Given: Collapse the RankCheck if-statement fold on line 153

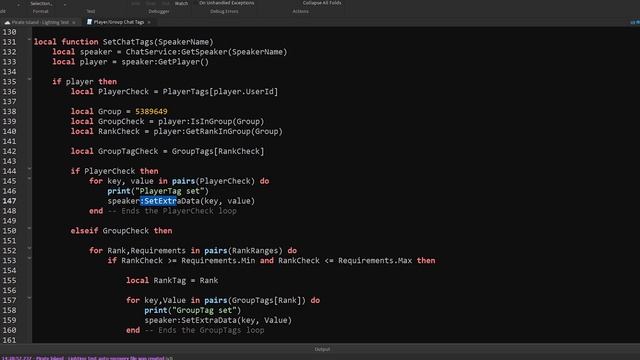Looking at the screenshot, I should pos(29,258).
